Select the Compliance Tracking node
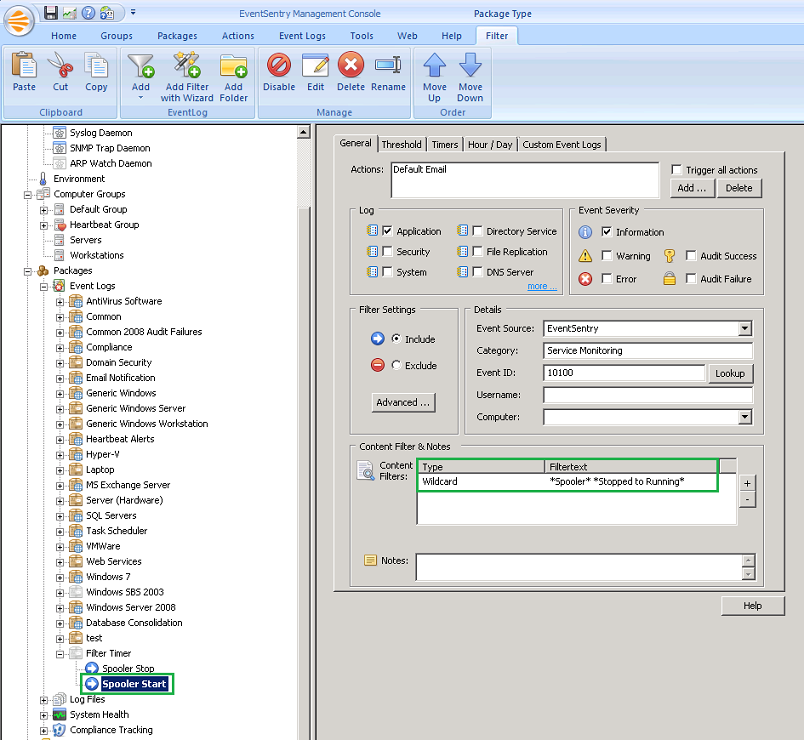 point(111,730)
